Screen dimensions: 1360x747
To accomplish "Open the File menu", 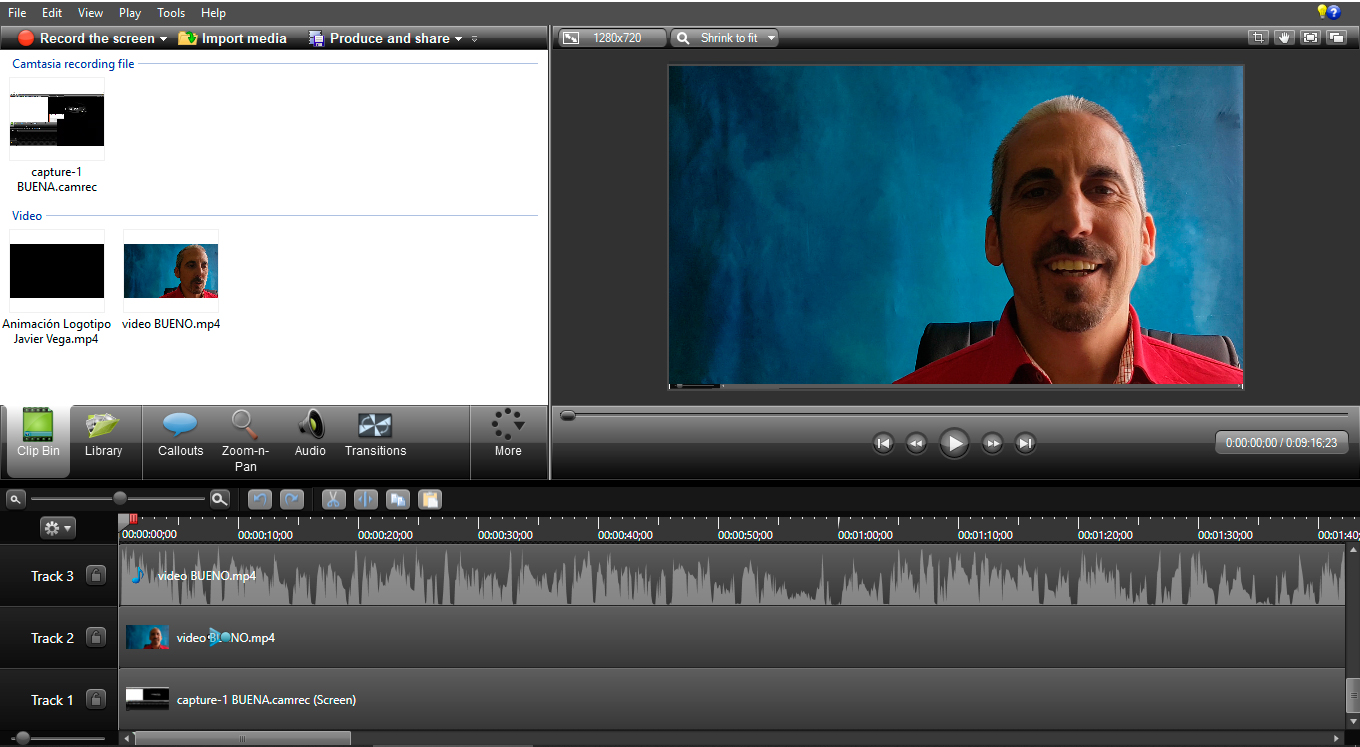I will [x=17, y=13].
